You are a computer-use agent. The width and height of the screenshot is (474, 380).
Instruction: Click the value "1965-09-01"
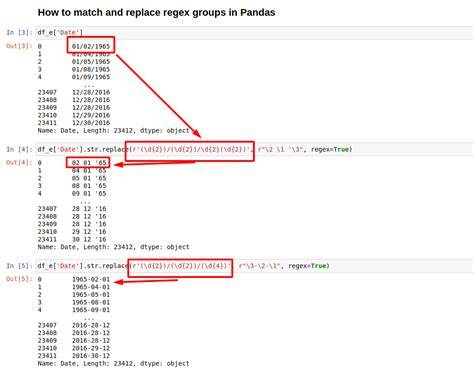[91, 310]
